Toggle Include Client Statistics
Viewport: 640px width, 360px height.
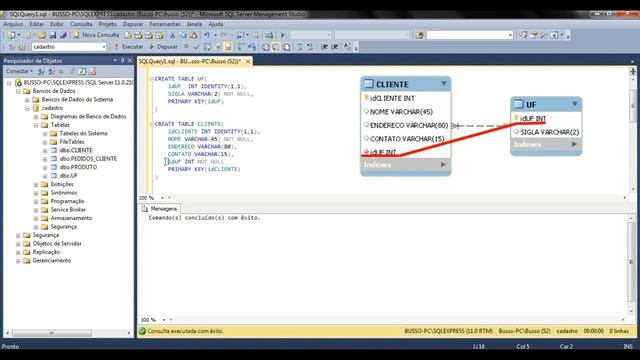click(251, 47)
